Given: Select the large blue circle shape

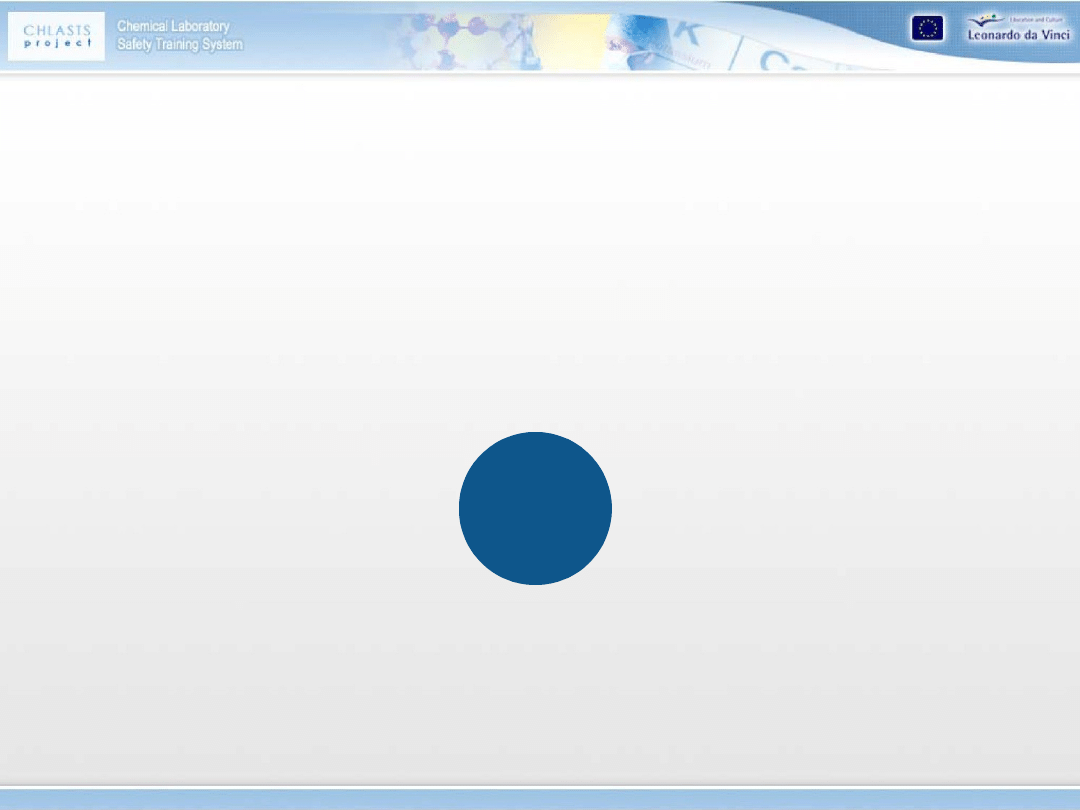Looking at the screenshot, I should [535, 508].
